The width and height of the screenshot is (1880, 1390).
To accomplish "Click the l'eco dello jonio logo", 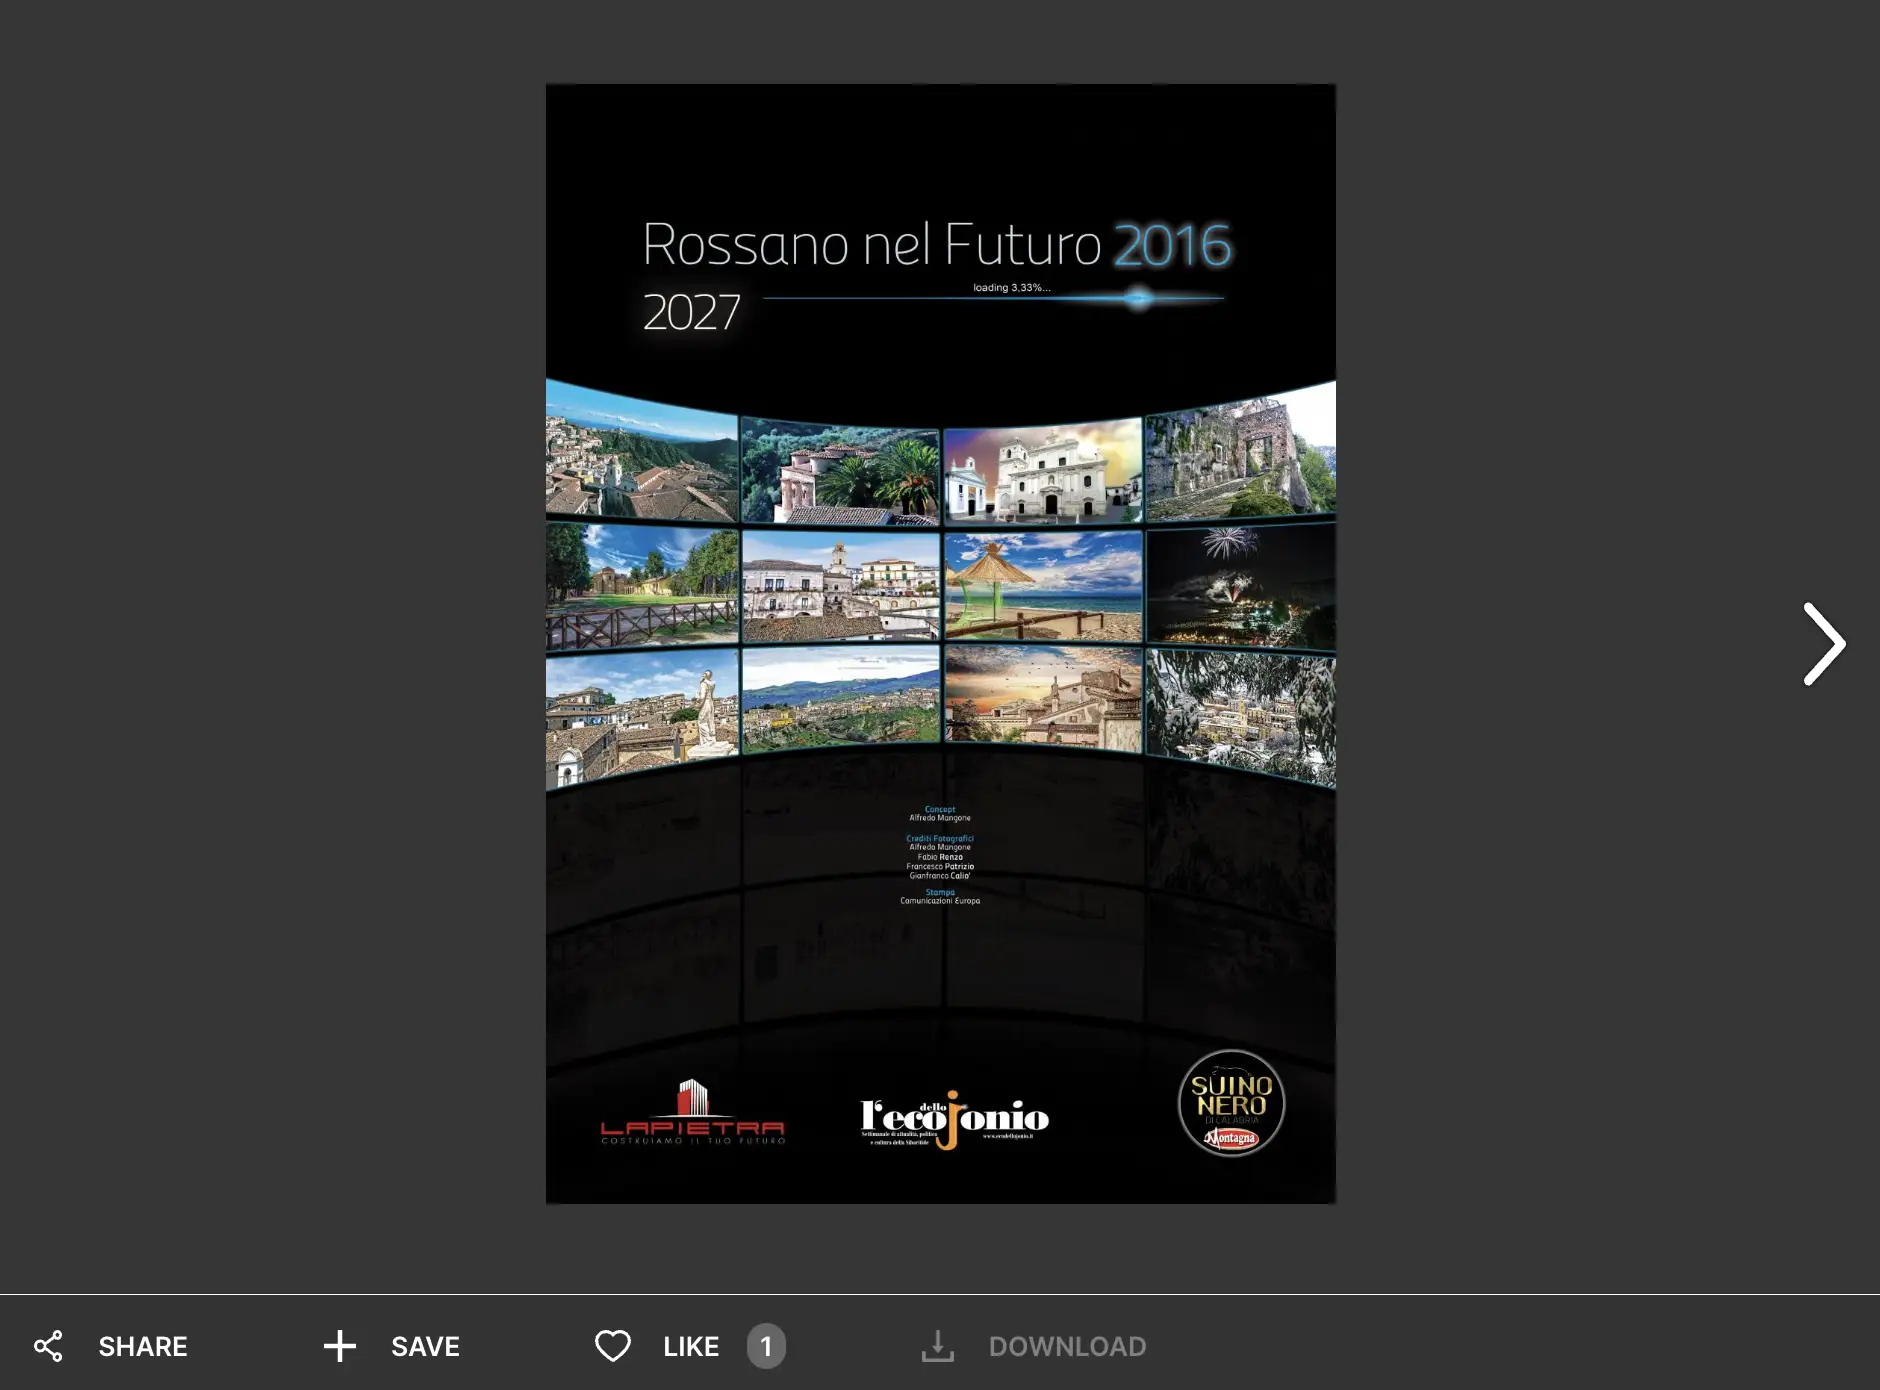I will [954, 1119].
